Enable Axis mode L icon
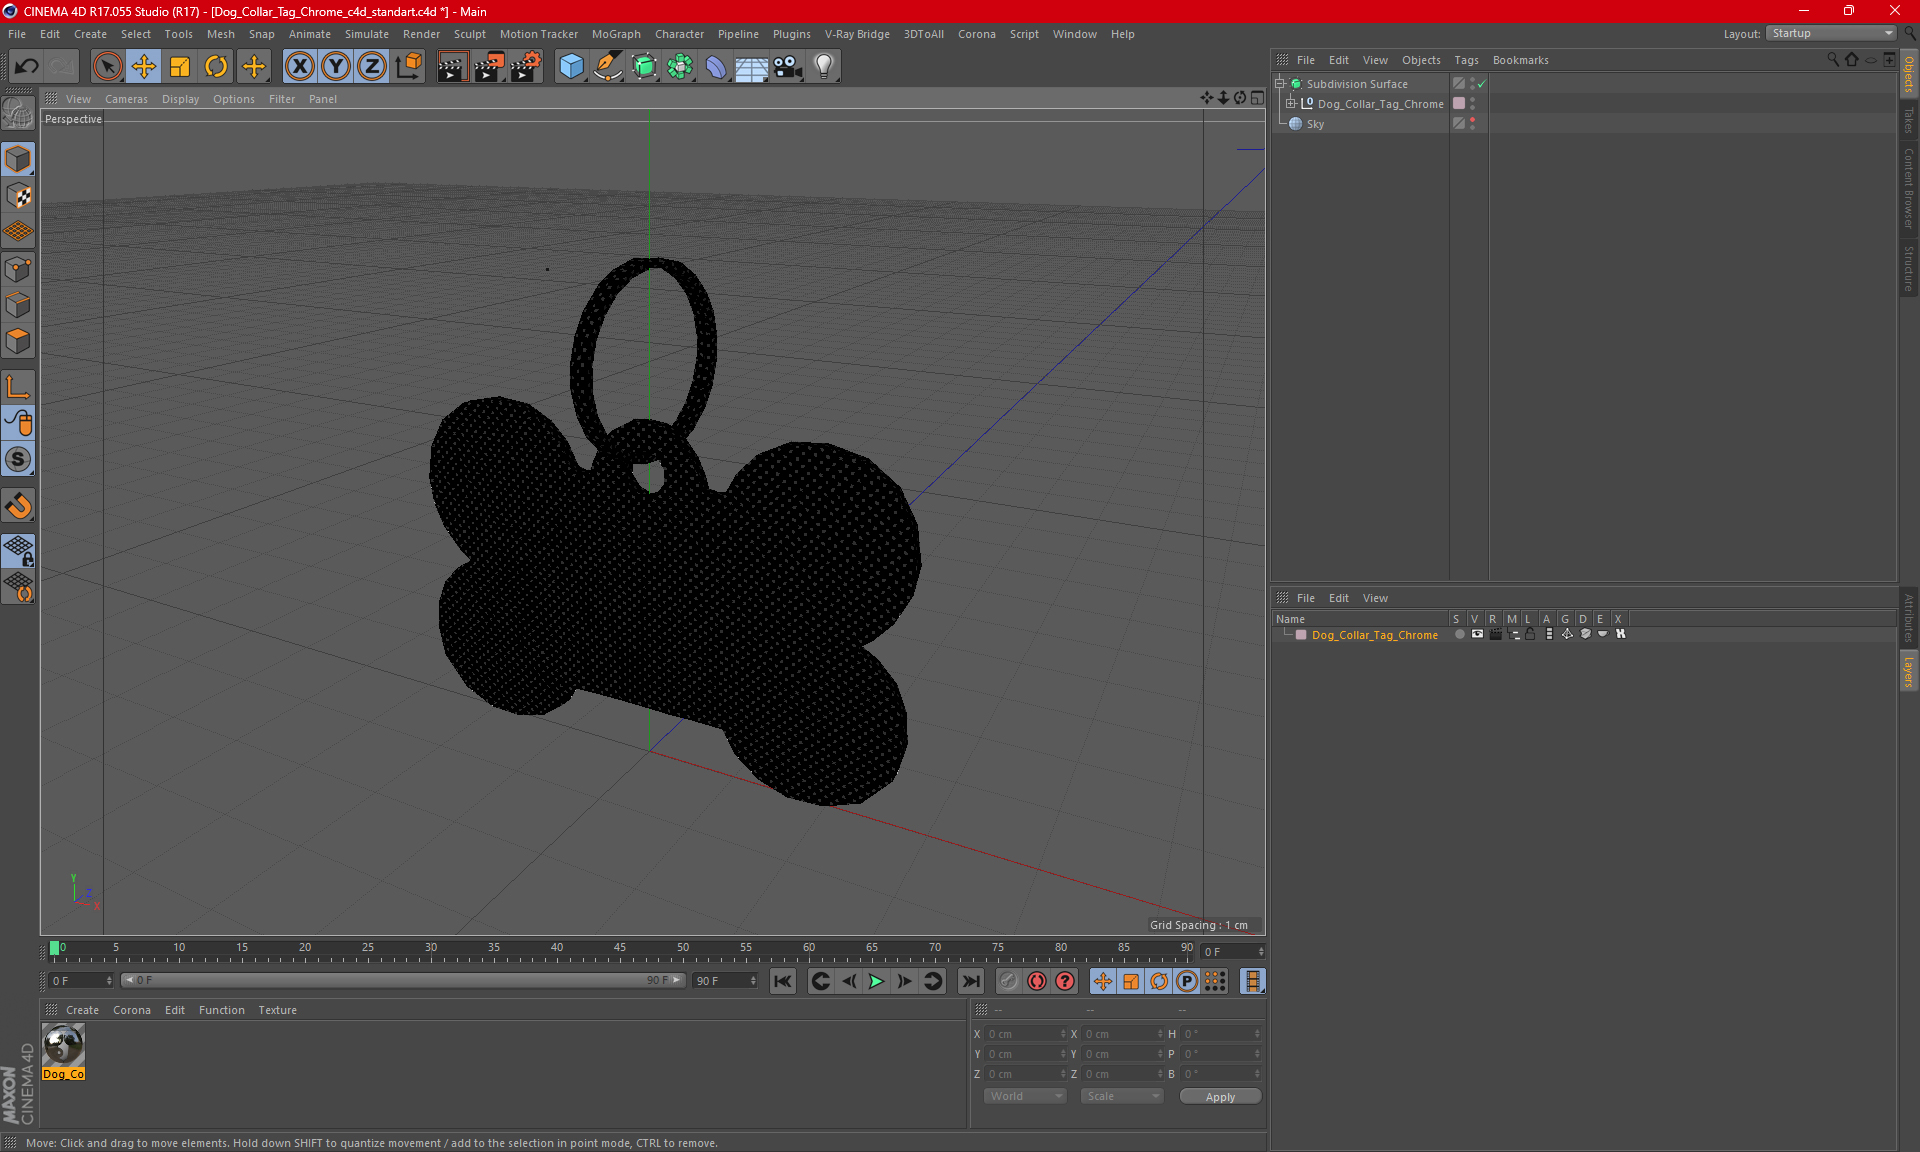This screenshot has width=1920, height=1152. tap(18, 386)
